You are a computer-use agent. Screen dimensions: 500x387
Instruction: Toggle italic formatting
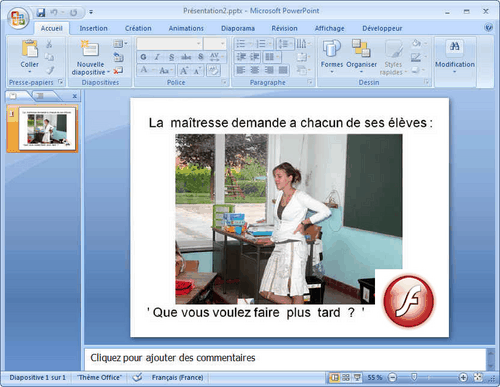pos(157,57)
